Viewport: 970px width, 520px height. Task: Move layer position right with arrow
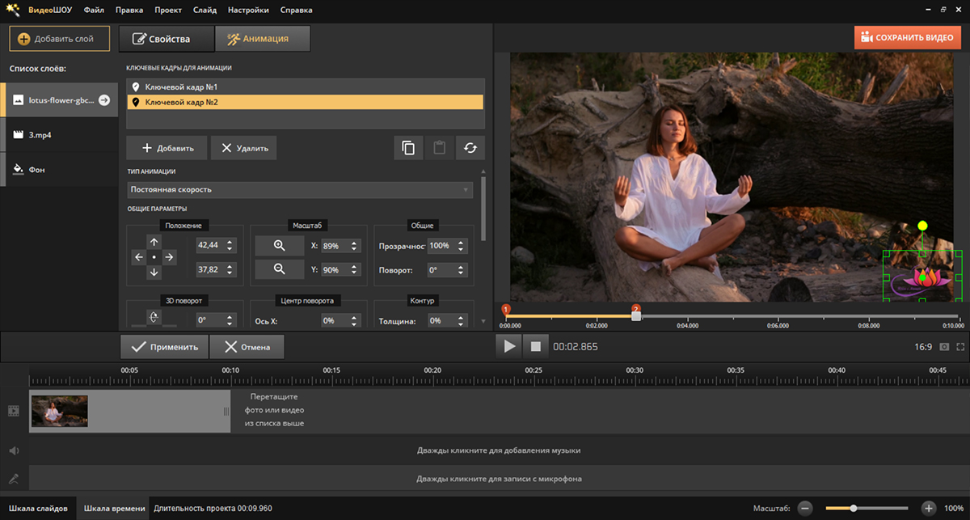(169, 257)
